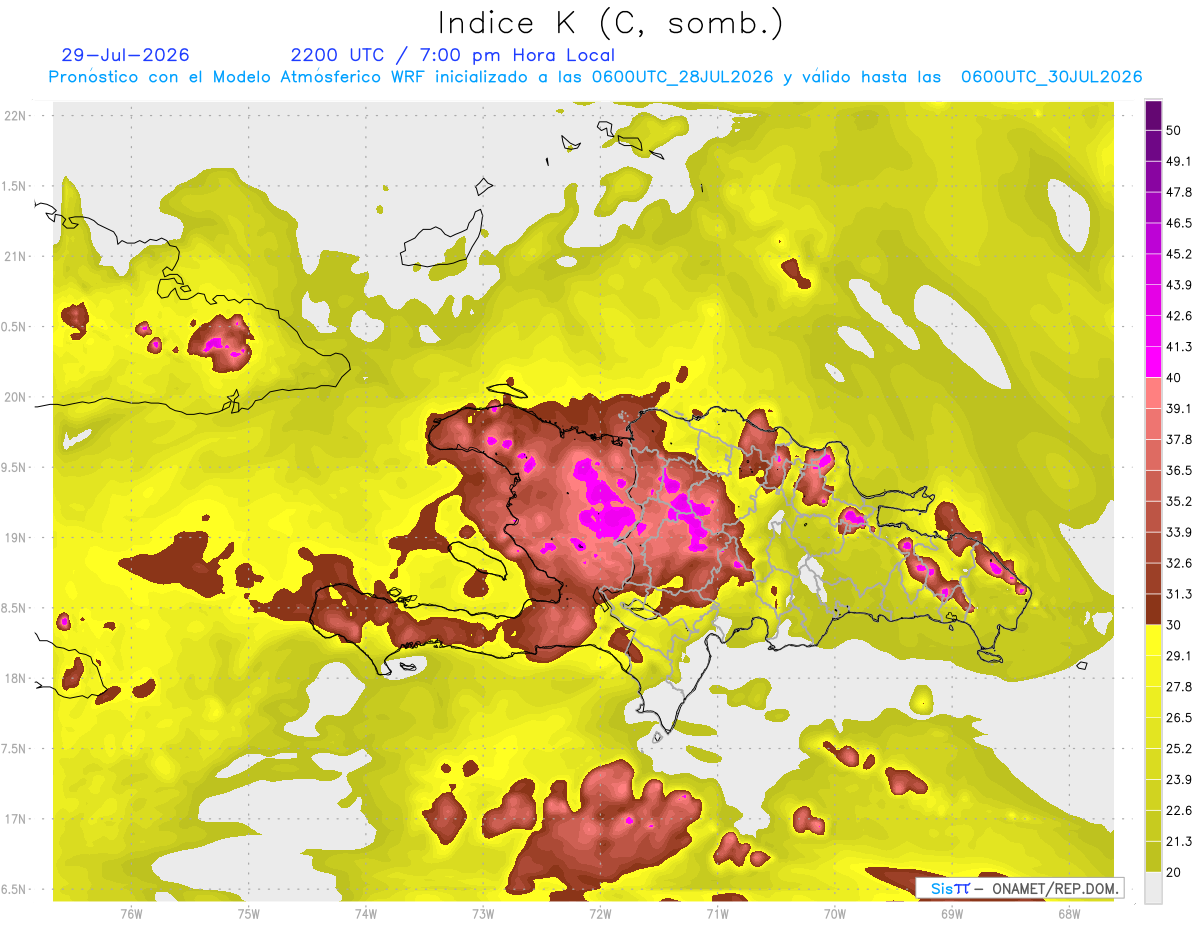Click the 21N latitude axis label
The width and height of the screenshot is (1200, 927).
coord(16,256)
